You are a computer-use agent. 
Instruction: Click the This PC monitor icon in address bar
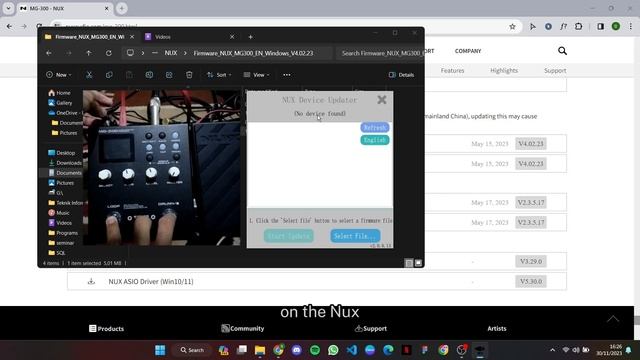pos(130,53)
